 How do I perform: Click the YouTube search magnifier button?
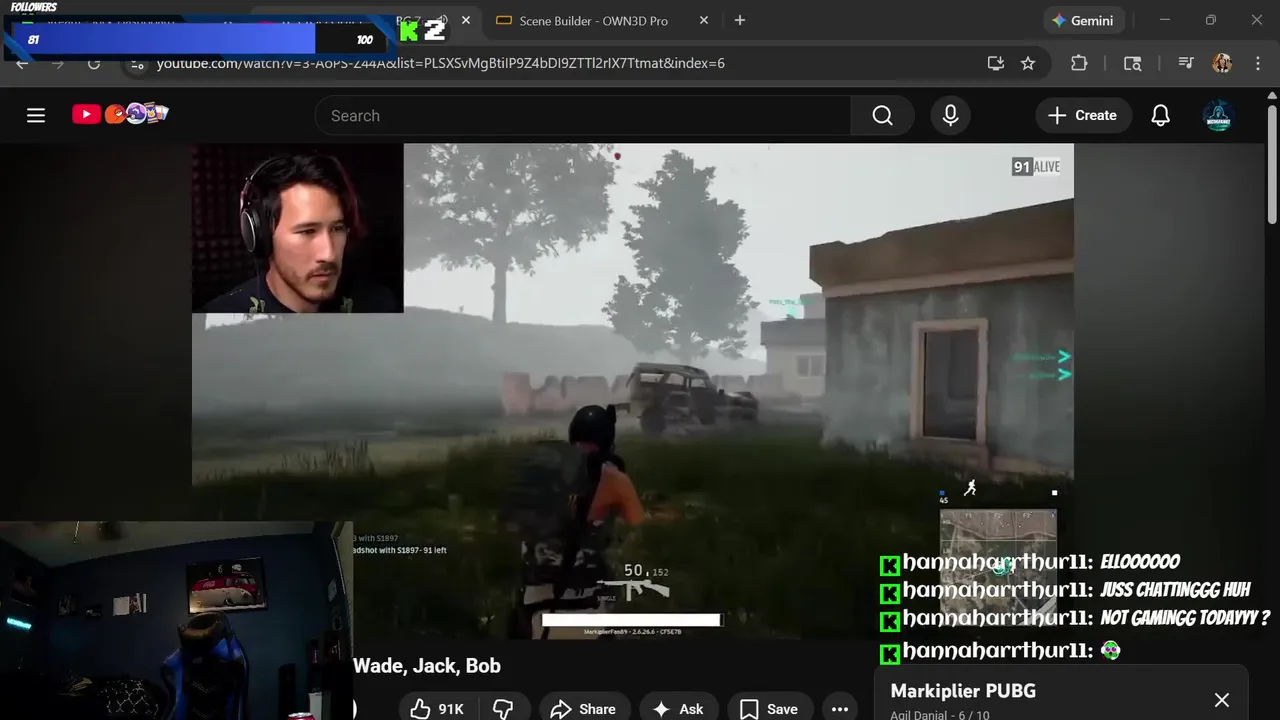[882, 116]
